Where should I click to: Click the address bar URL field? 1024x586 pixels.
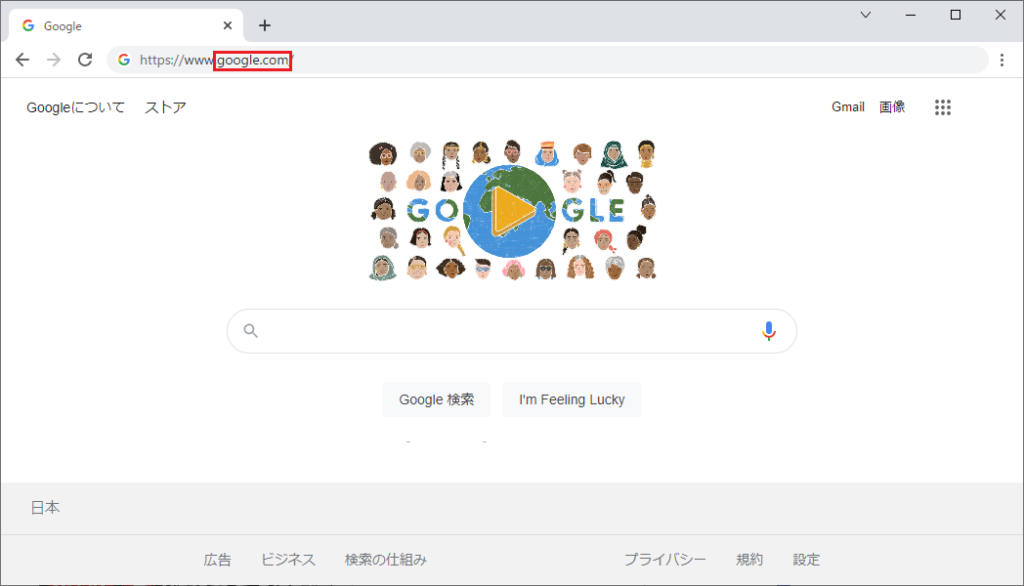[x=547, y=60]
